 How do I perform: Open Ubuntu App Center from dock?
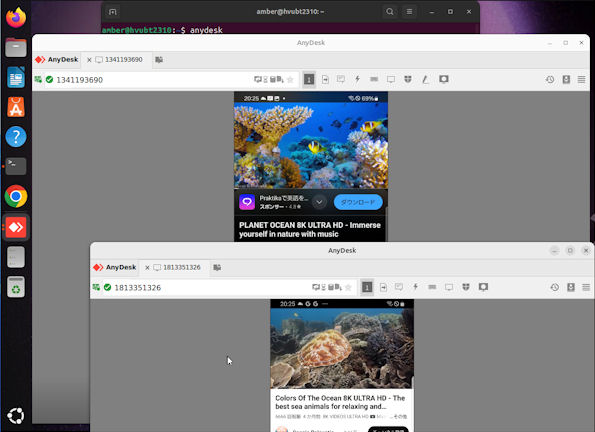coord(16,107)
